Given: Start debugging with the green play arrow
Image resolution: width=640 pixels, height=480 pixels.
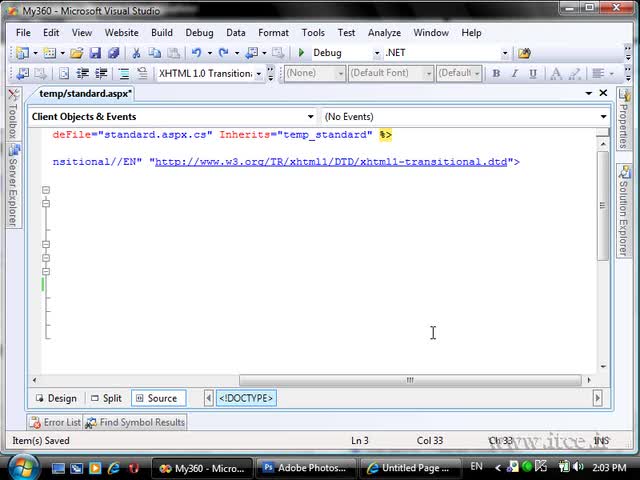Looking at the screenshot, I should pyautogui.click(x=301, y=53).
